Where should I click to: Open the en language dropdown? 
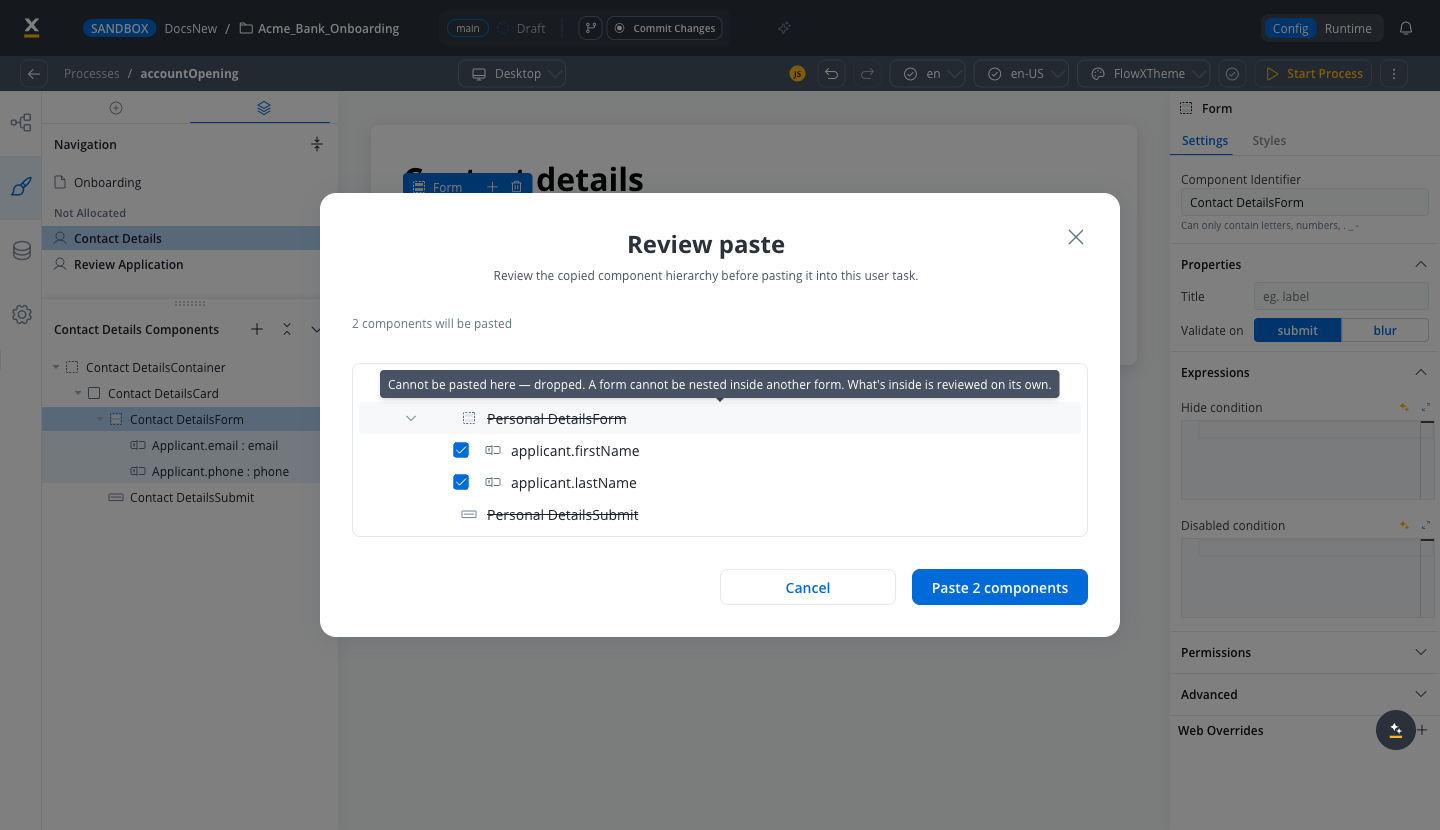pyautogui.click(x=928, y=73)
